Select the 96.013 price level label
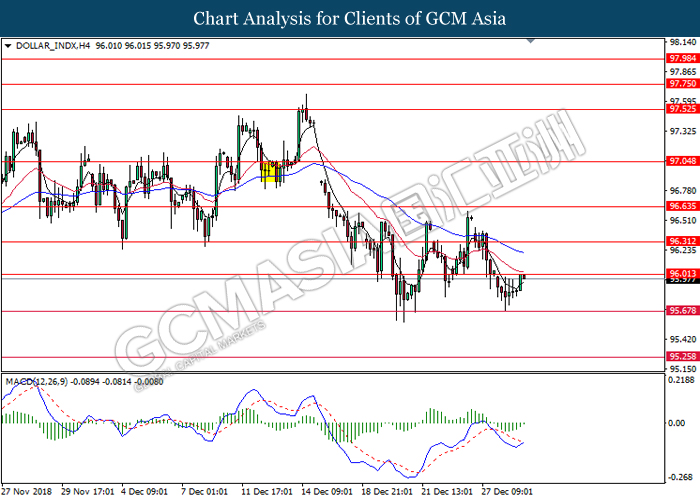The image size is (700, 500). tap(683, 274)
